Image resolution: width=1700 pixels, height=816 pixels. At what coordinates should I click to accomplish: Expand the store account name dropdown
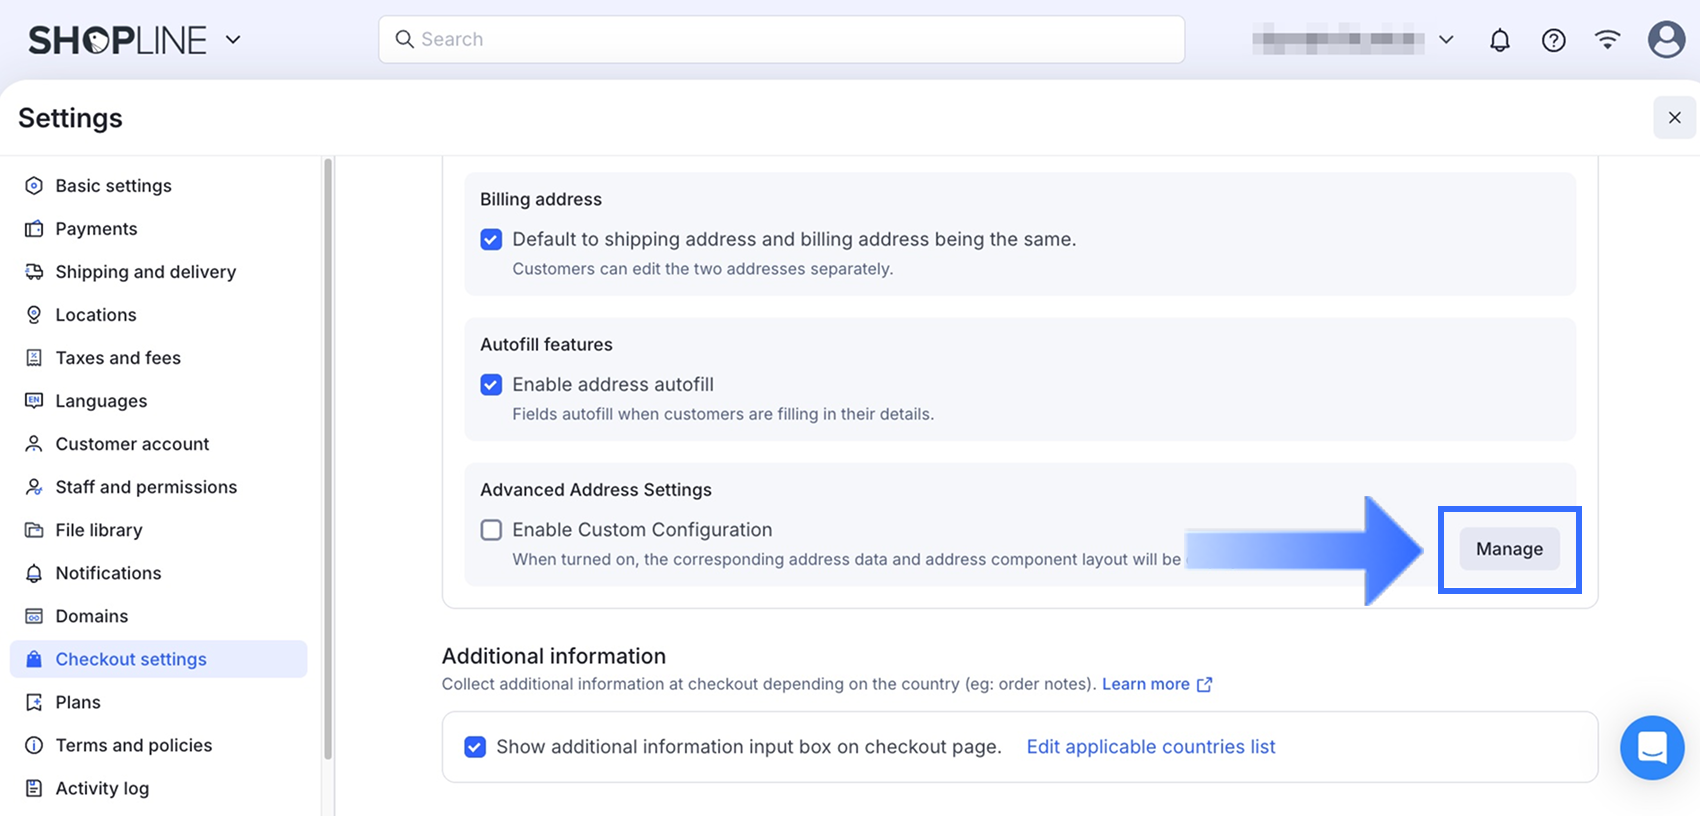[1445, 40]
